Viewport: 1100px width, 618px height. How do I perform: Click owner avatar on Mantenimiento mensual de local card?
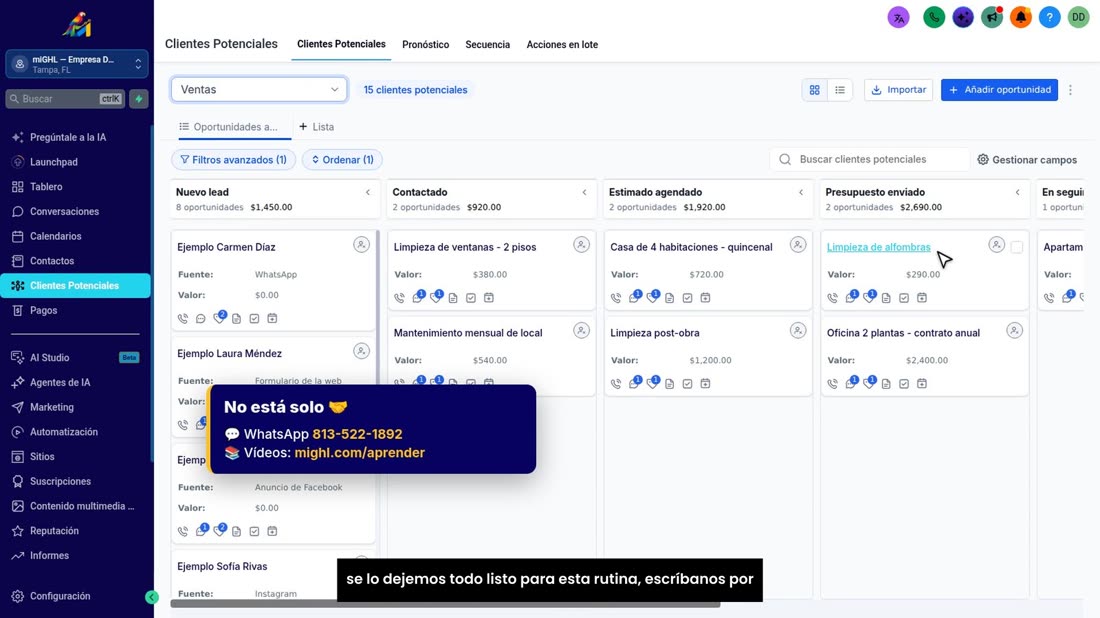(x=581, y=330)
